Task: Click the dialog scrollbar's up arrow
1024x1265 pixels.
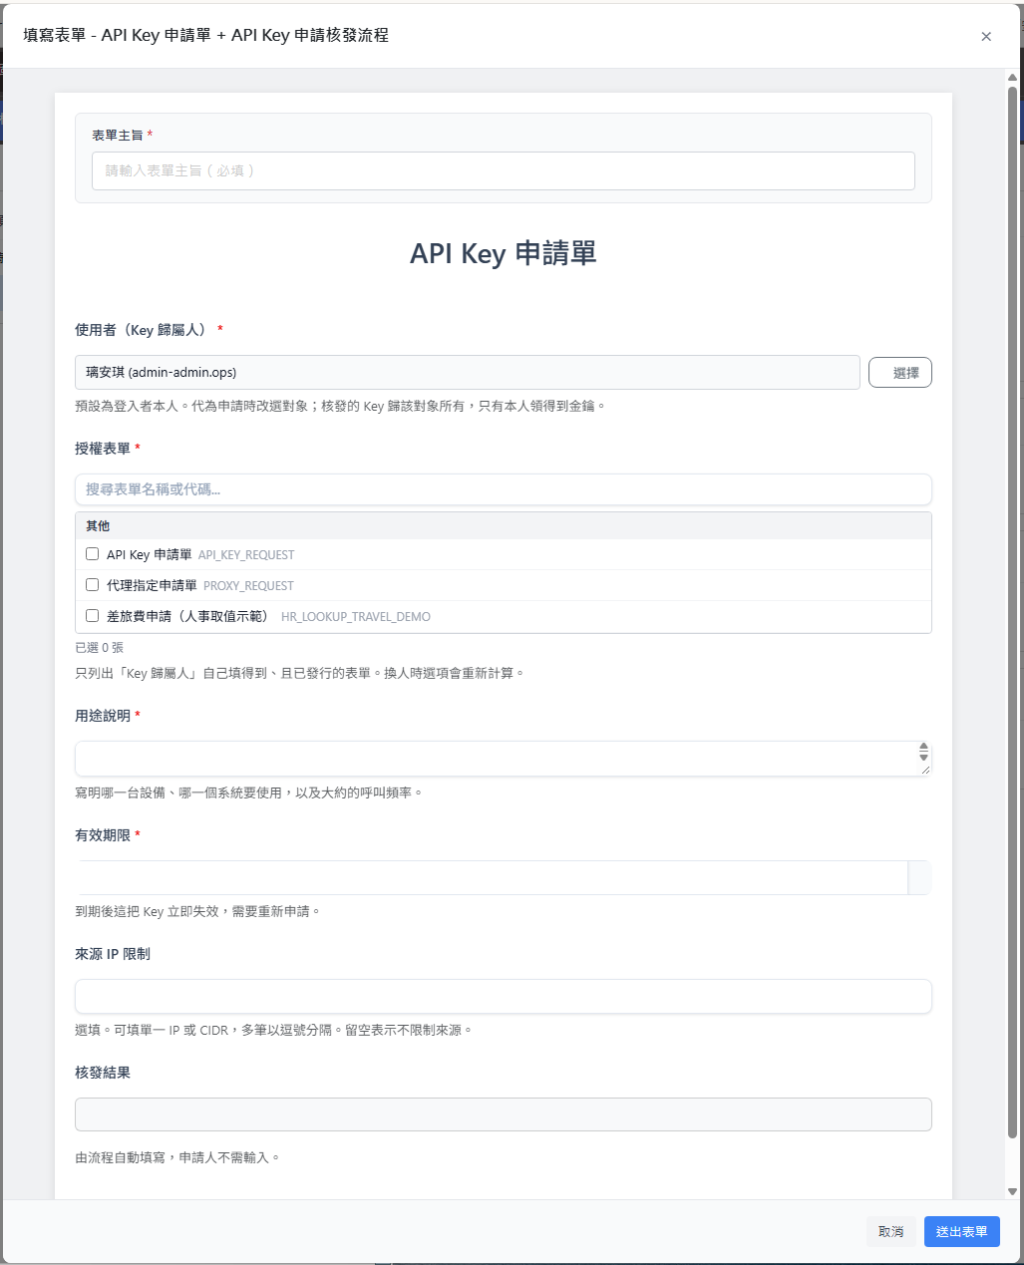Action: pyautogui.click(x=1012, y=77)
